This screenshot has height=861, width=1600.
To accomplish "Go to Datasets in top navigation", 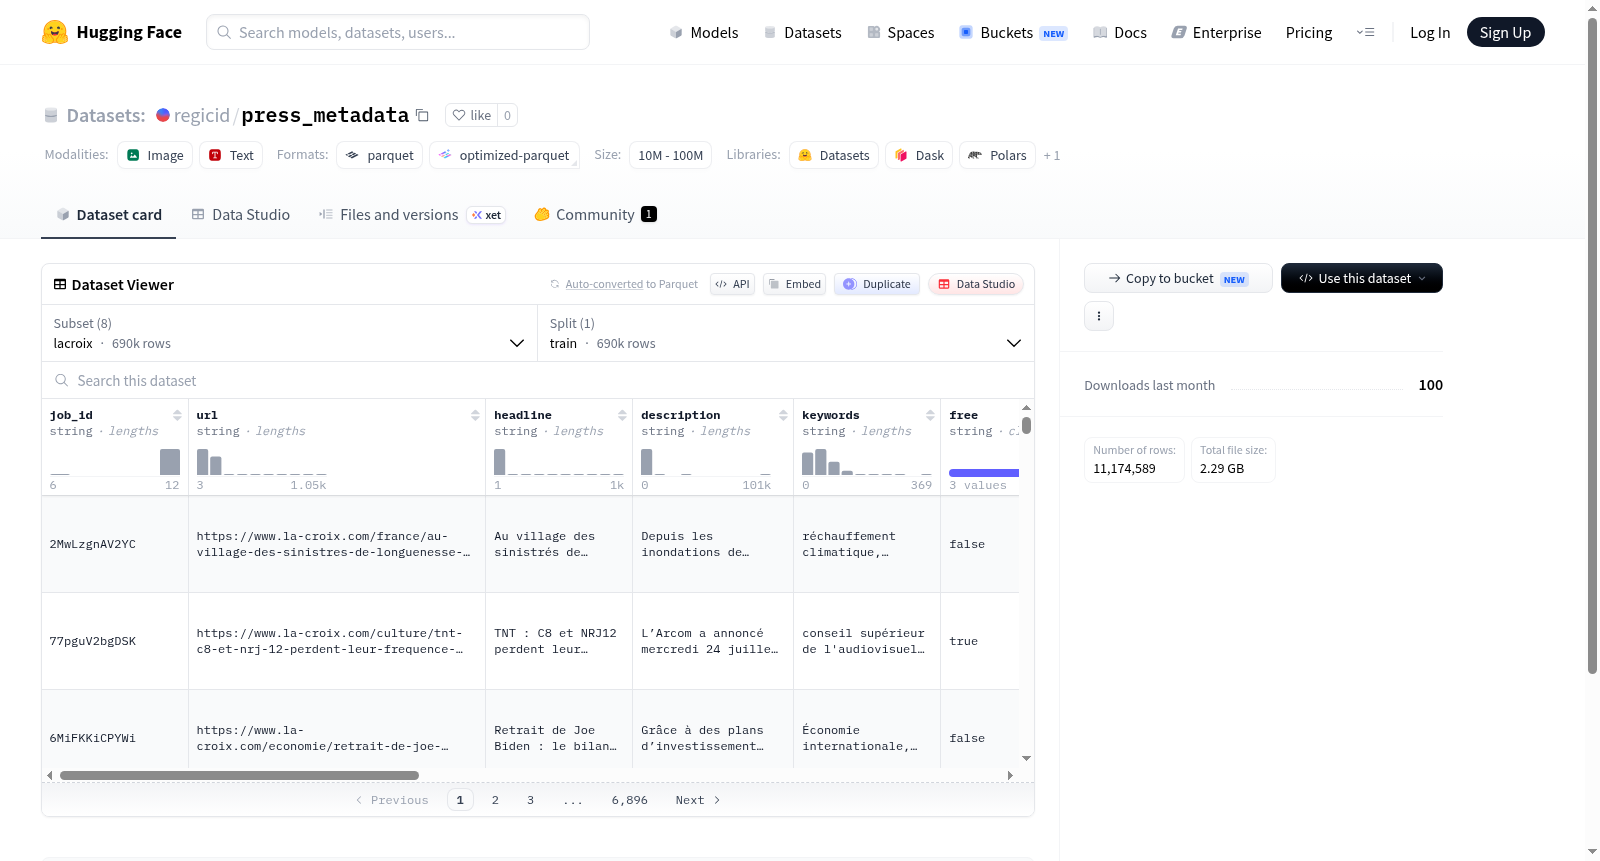I will click(x=802, y=32).
